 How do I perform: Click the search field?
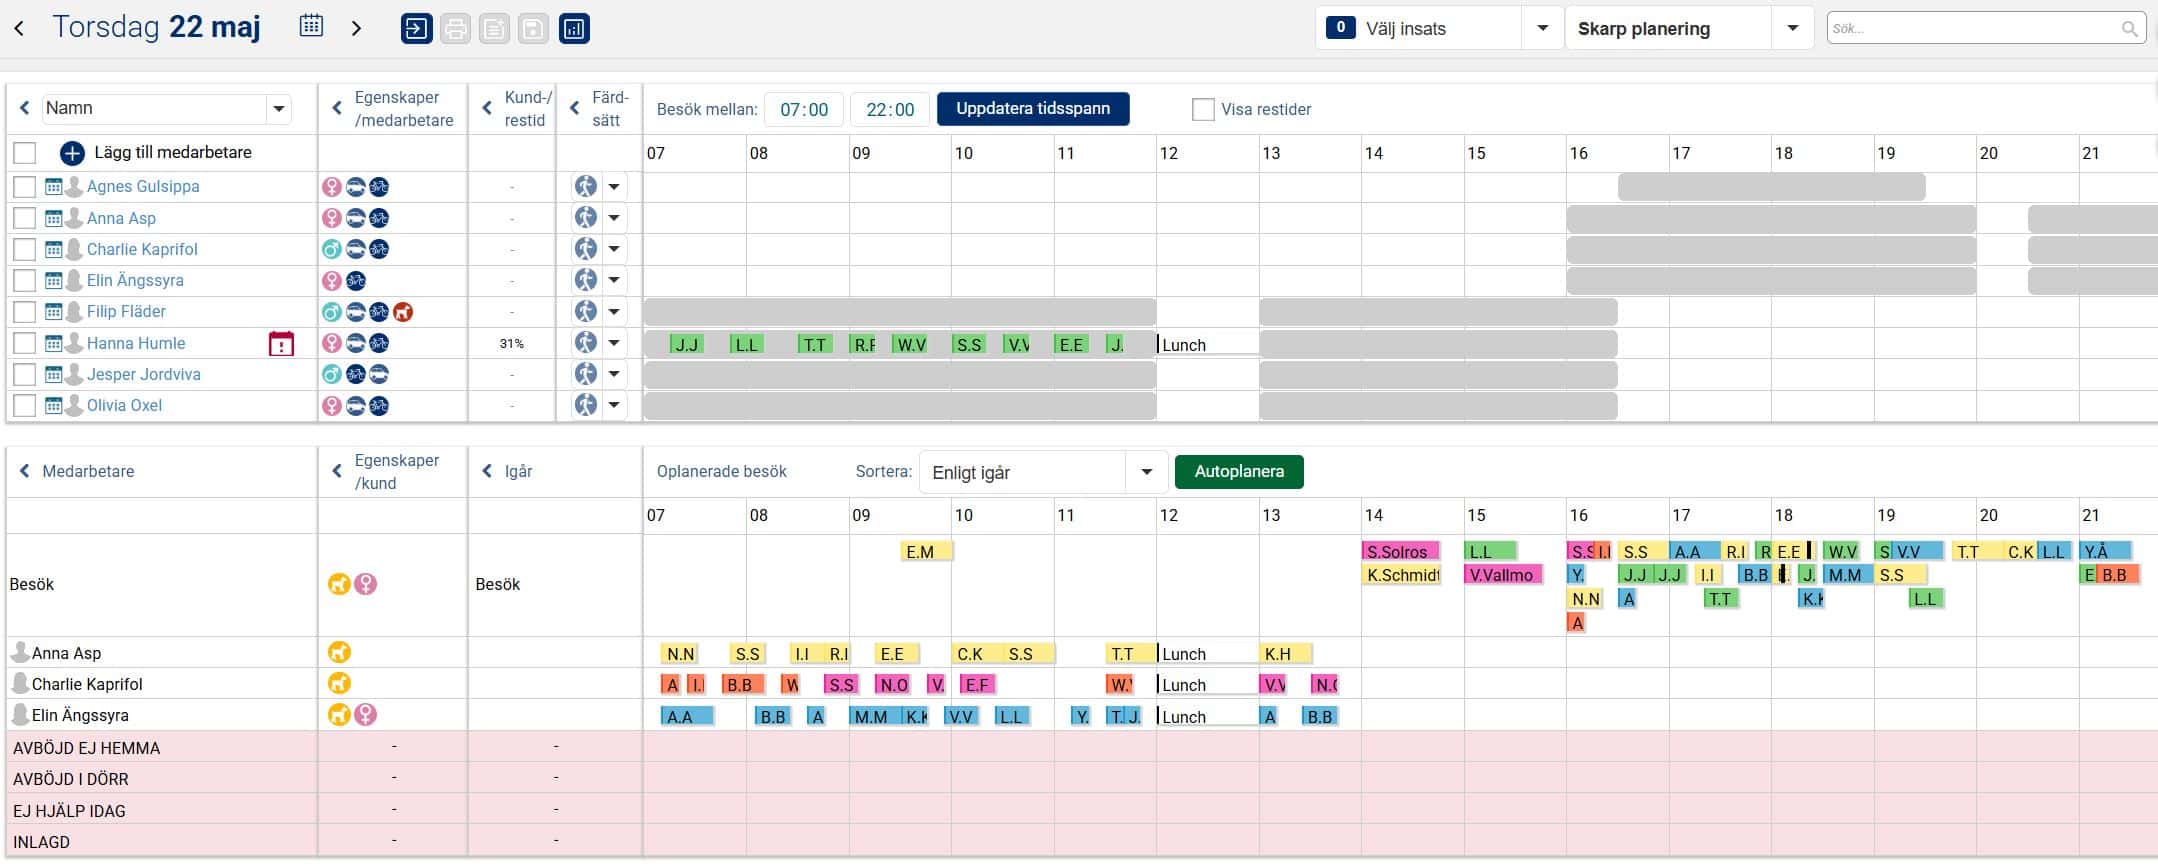pos(1975,29)
